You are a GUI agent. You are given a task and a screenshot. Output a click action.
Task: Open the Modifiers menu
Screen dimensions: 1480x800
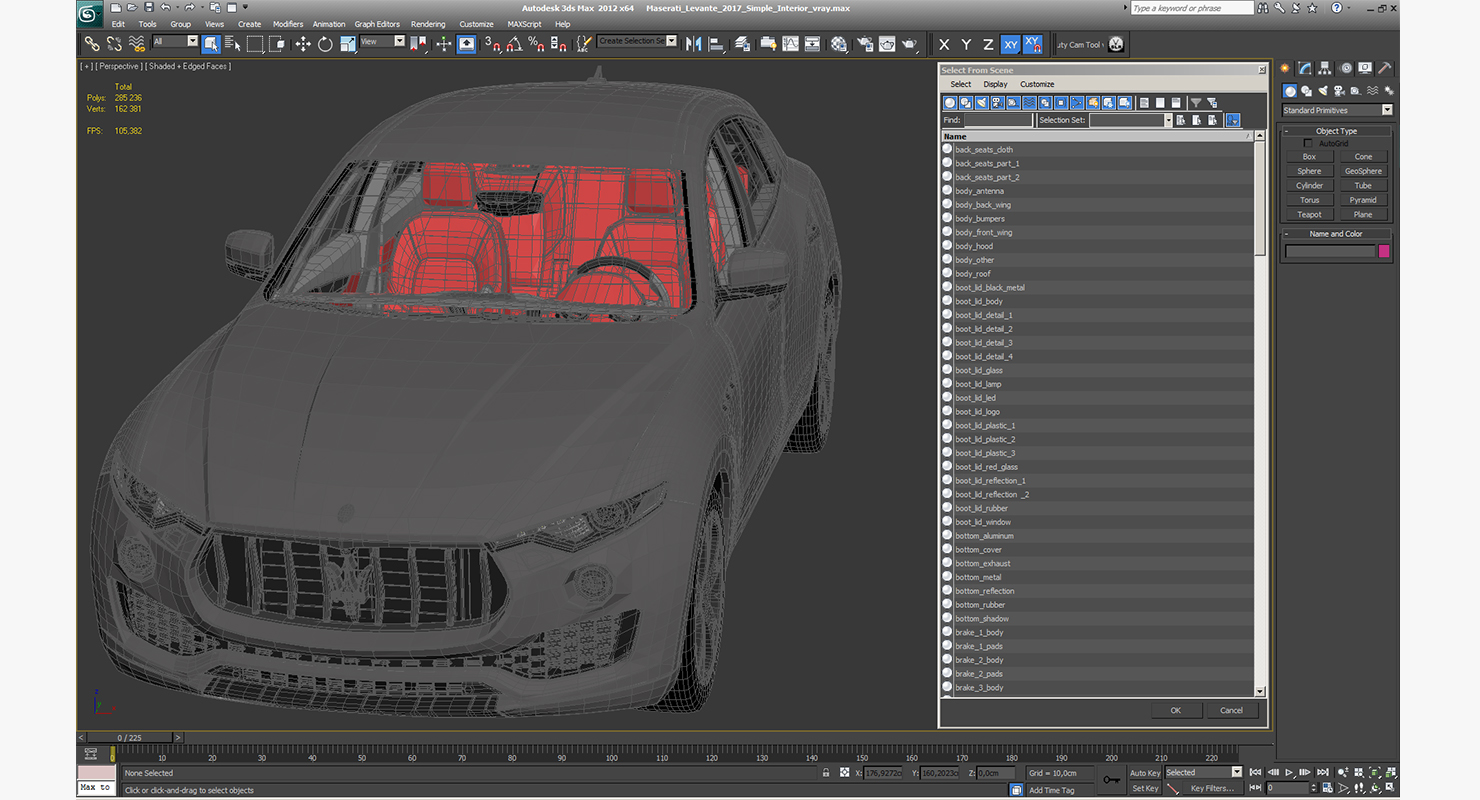click(x=288, y=24)
